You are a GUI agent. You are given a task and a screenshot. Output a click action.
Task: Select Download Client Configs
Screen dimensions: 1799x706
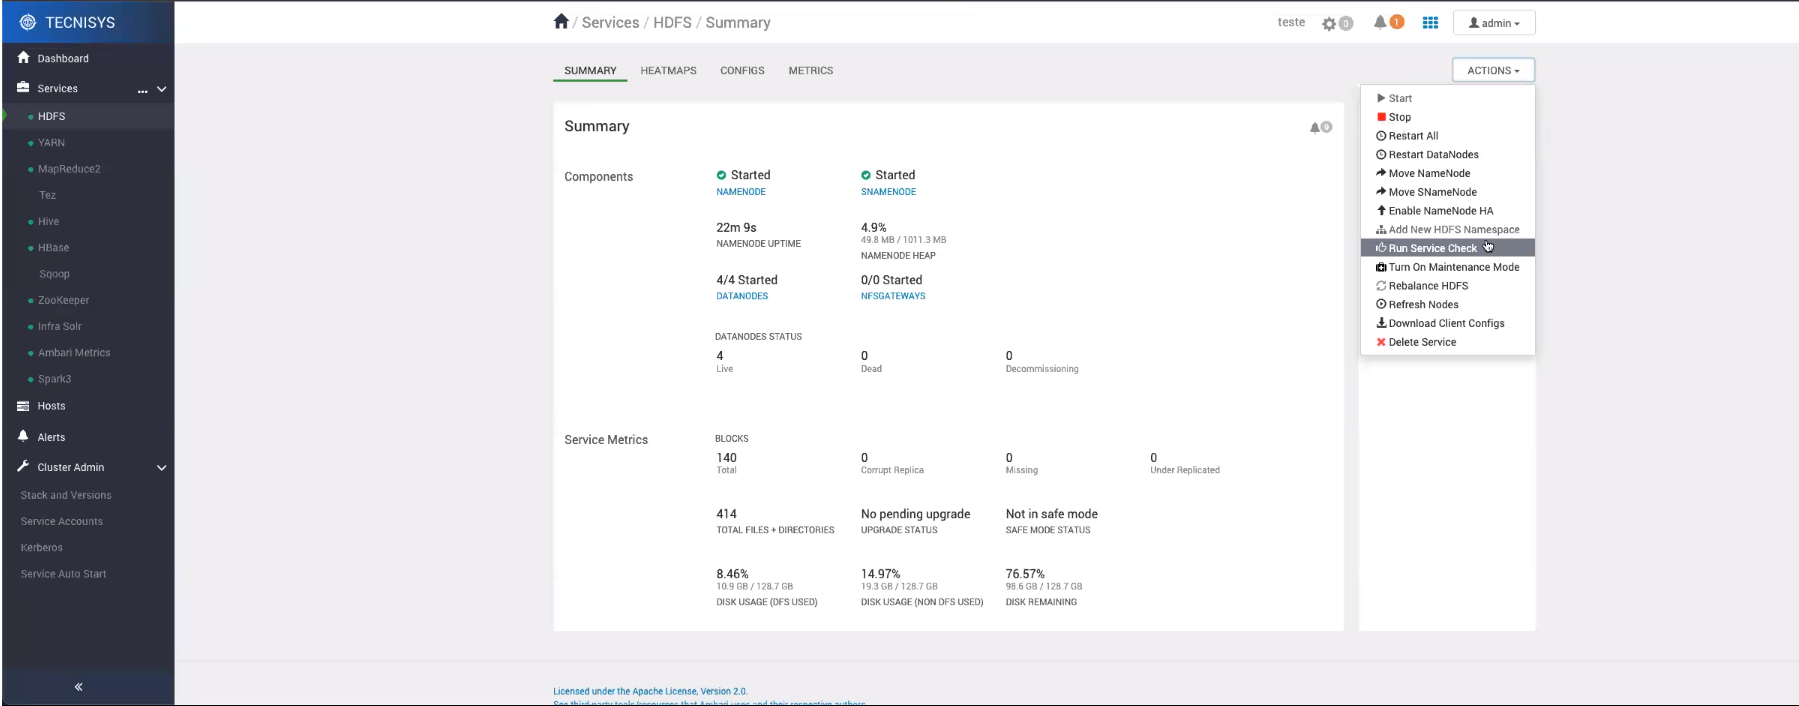click(1447, 323)
